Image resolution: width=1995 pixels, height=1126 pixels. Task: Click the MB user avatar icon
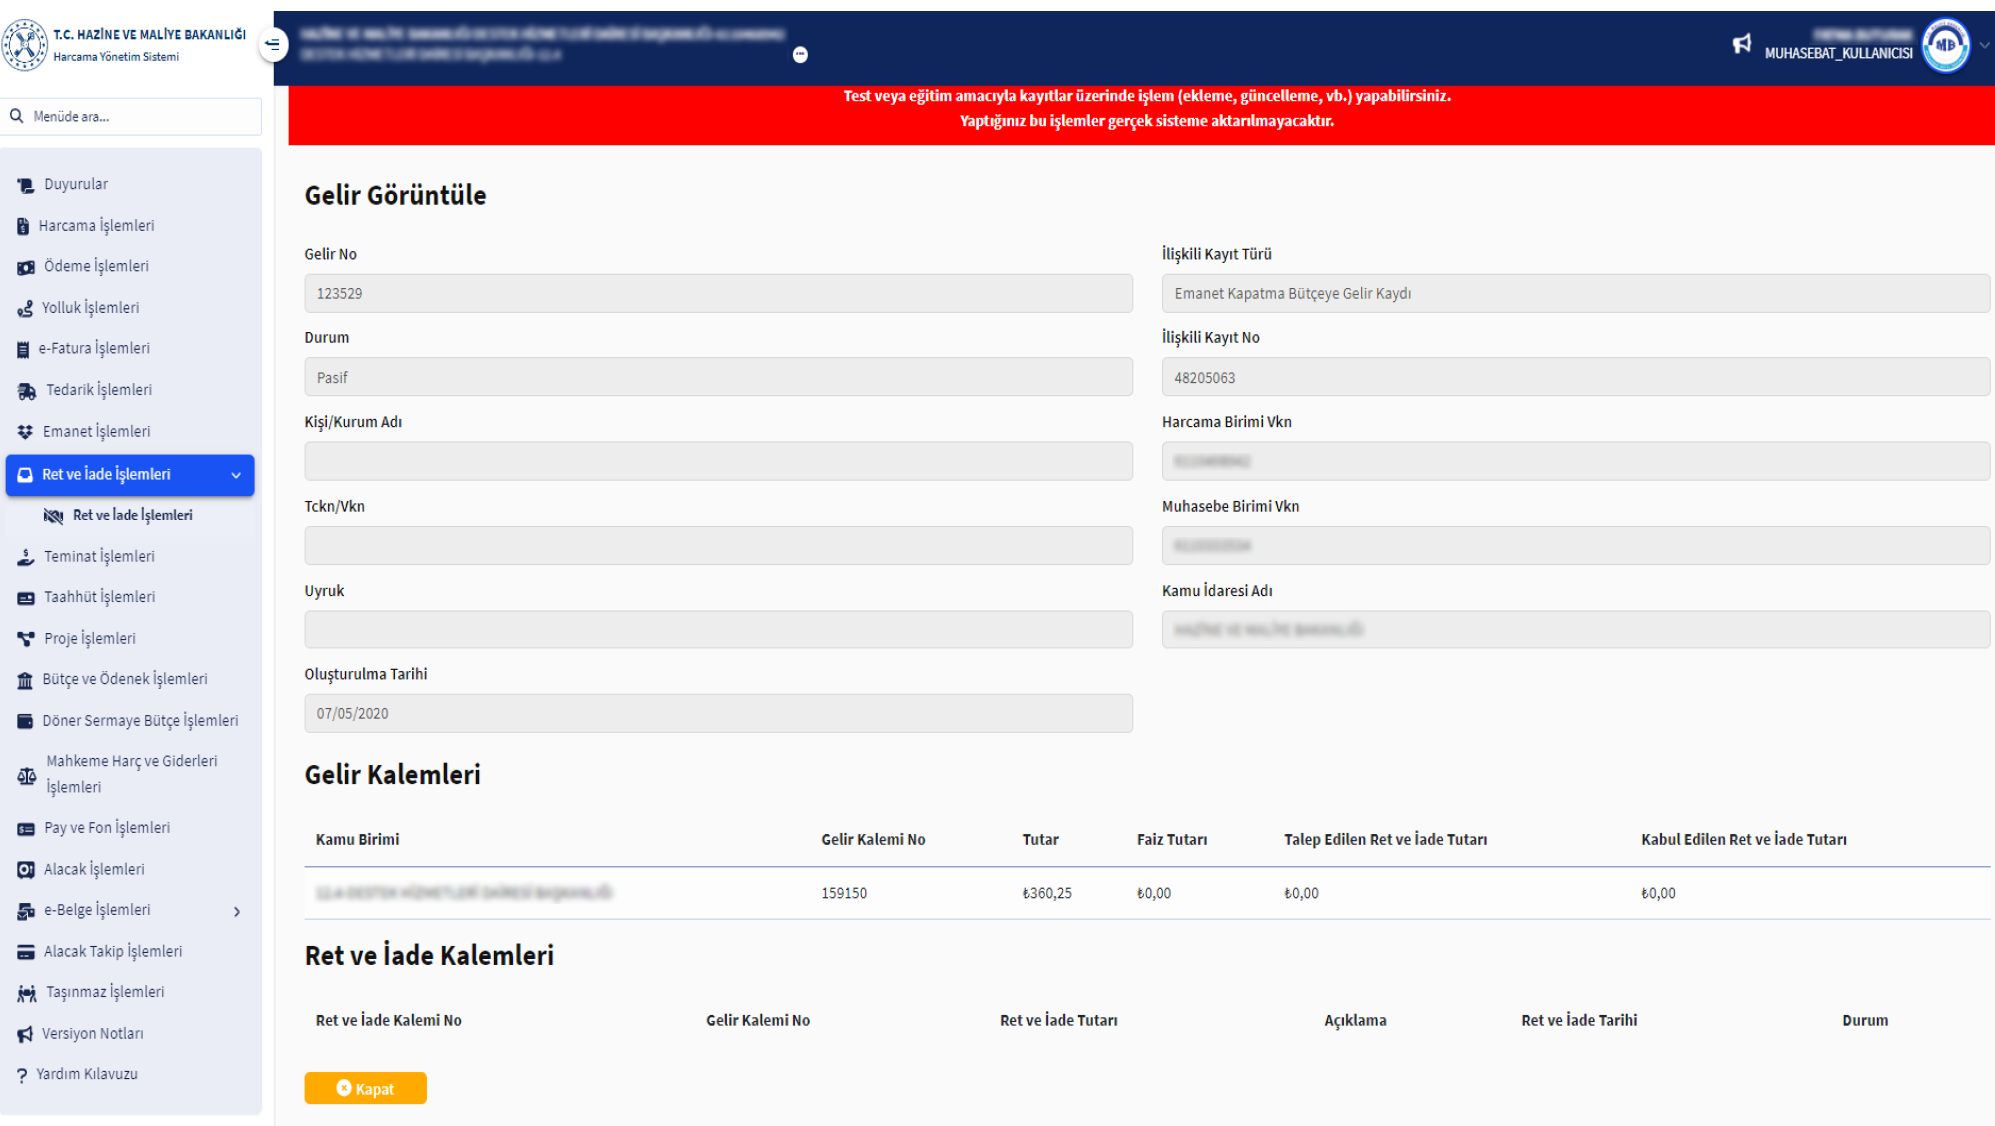tap(1945, 45)
